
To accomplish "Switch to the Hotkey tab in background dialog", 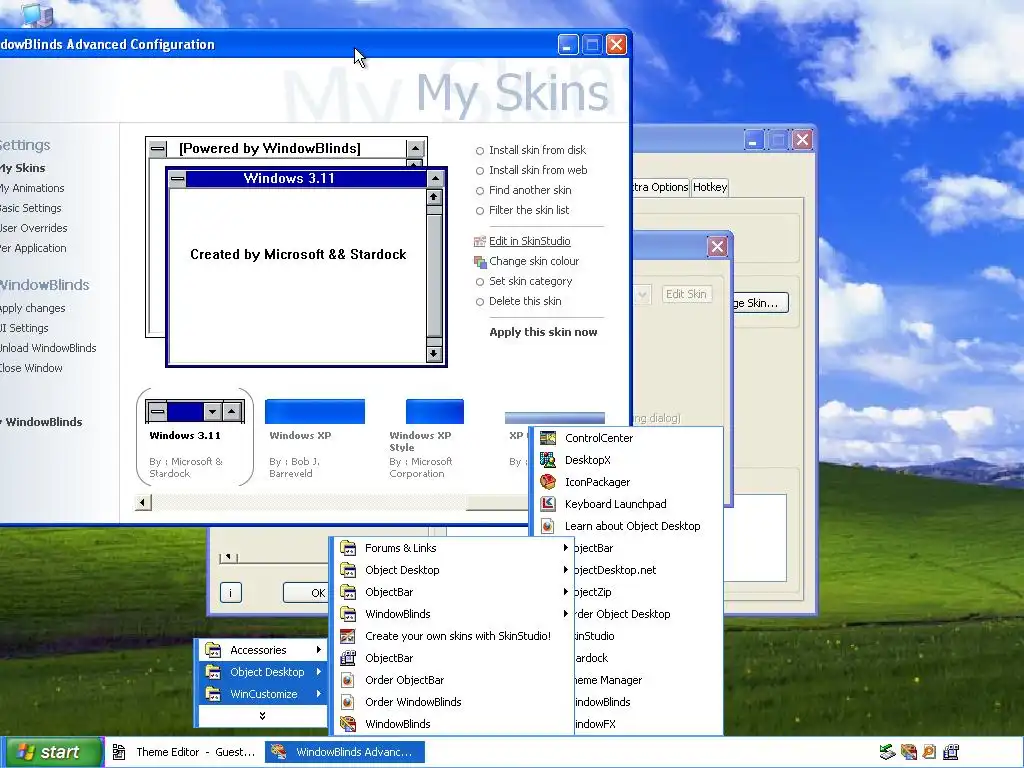I will 710,187.
